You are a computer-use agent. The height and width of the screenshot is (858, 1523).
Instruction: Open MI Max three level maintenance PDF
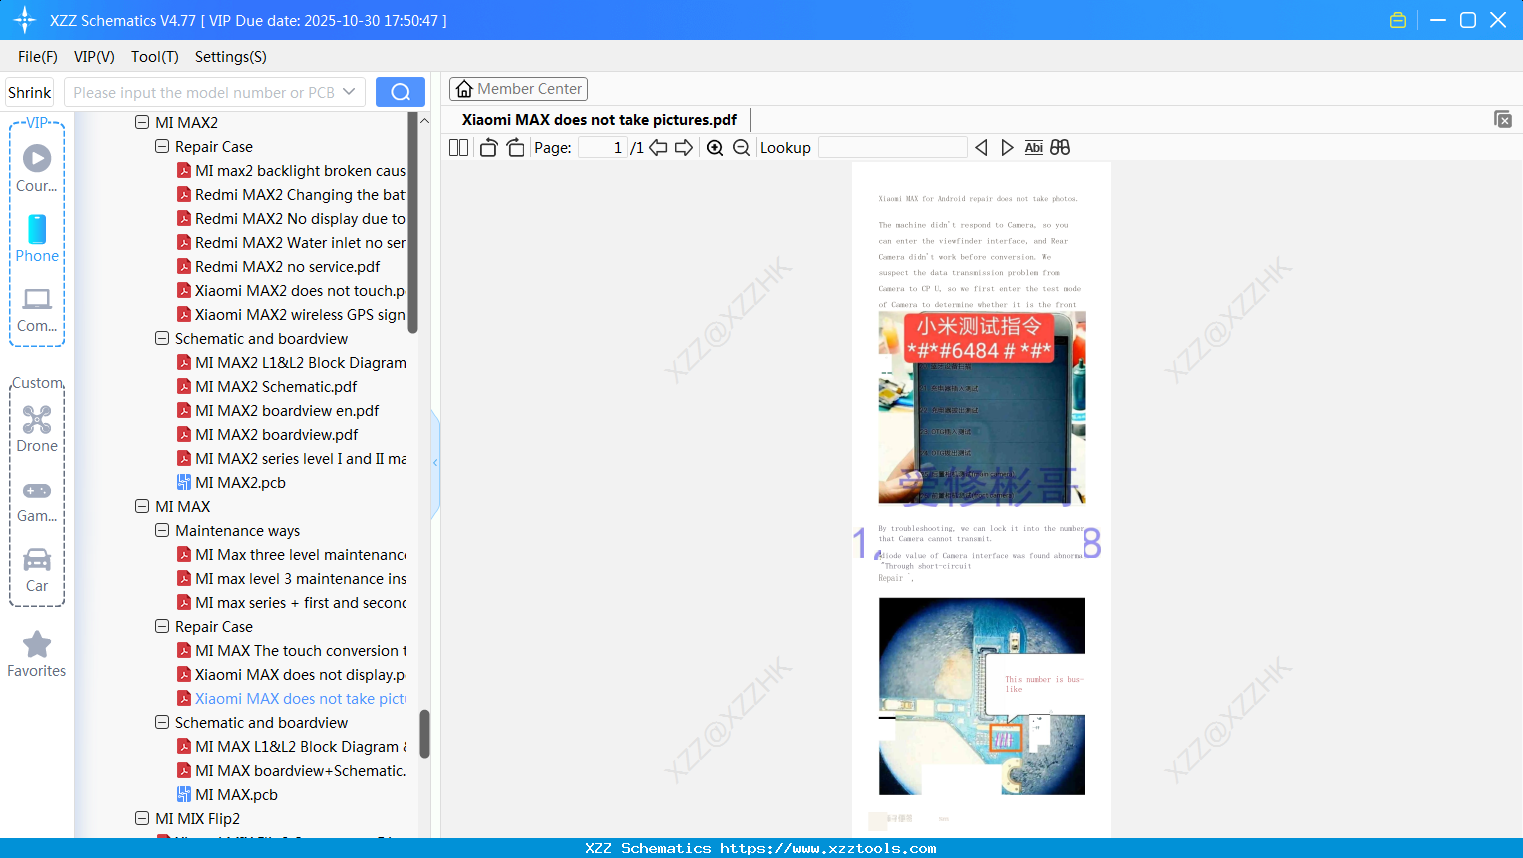click(291, 555)
